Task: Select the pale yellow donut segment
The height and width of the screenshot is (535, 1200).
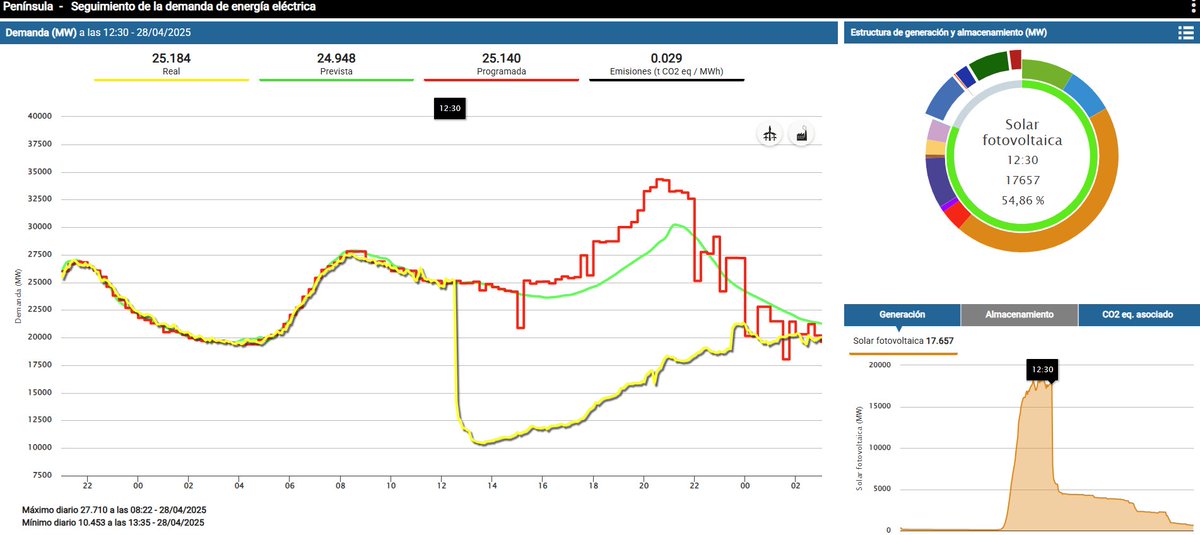Action: coord(935,147)
